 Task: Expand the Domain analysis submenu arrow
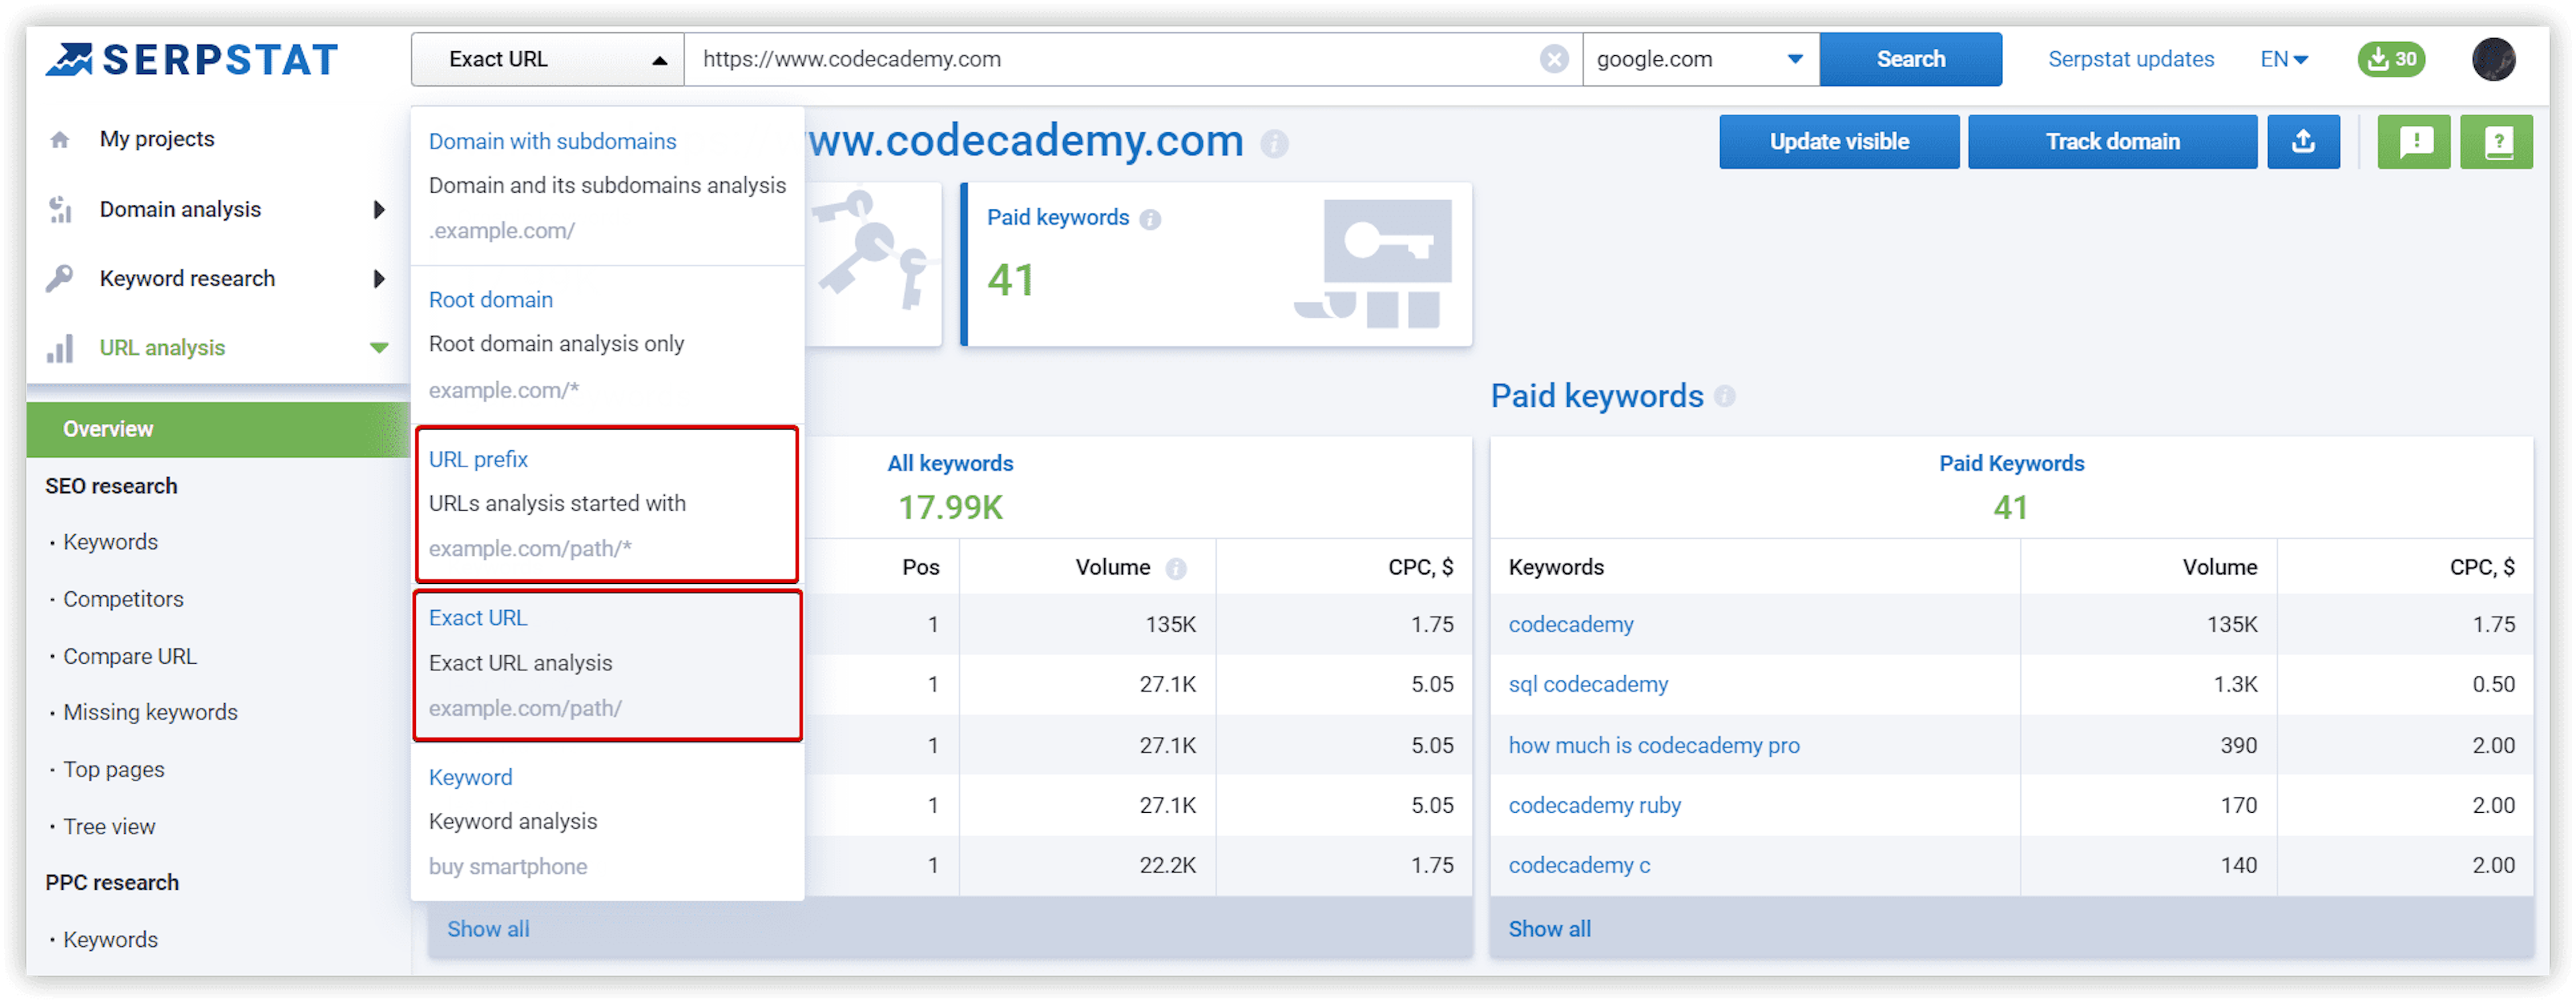[x=379, y=210]
